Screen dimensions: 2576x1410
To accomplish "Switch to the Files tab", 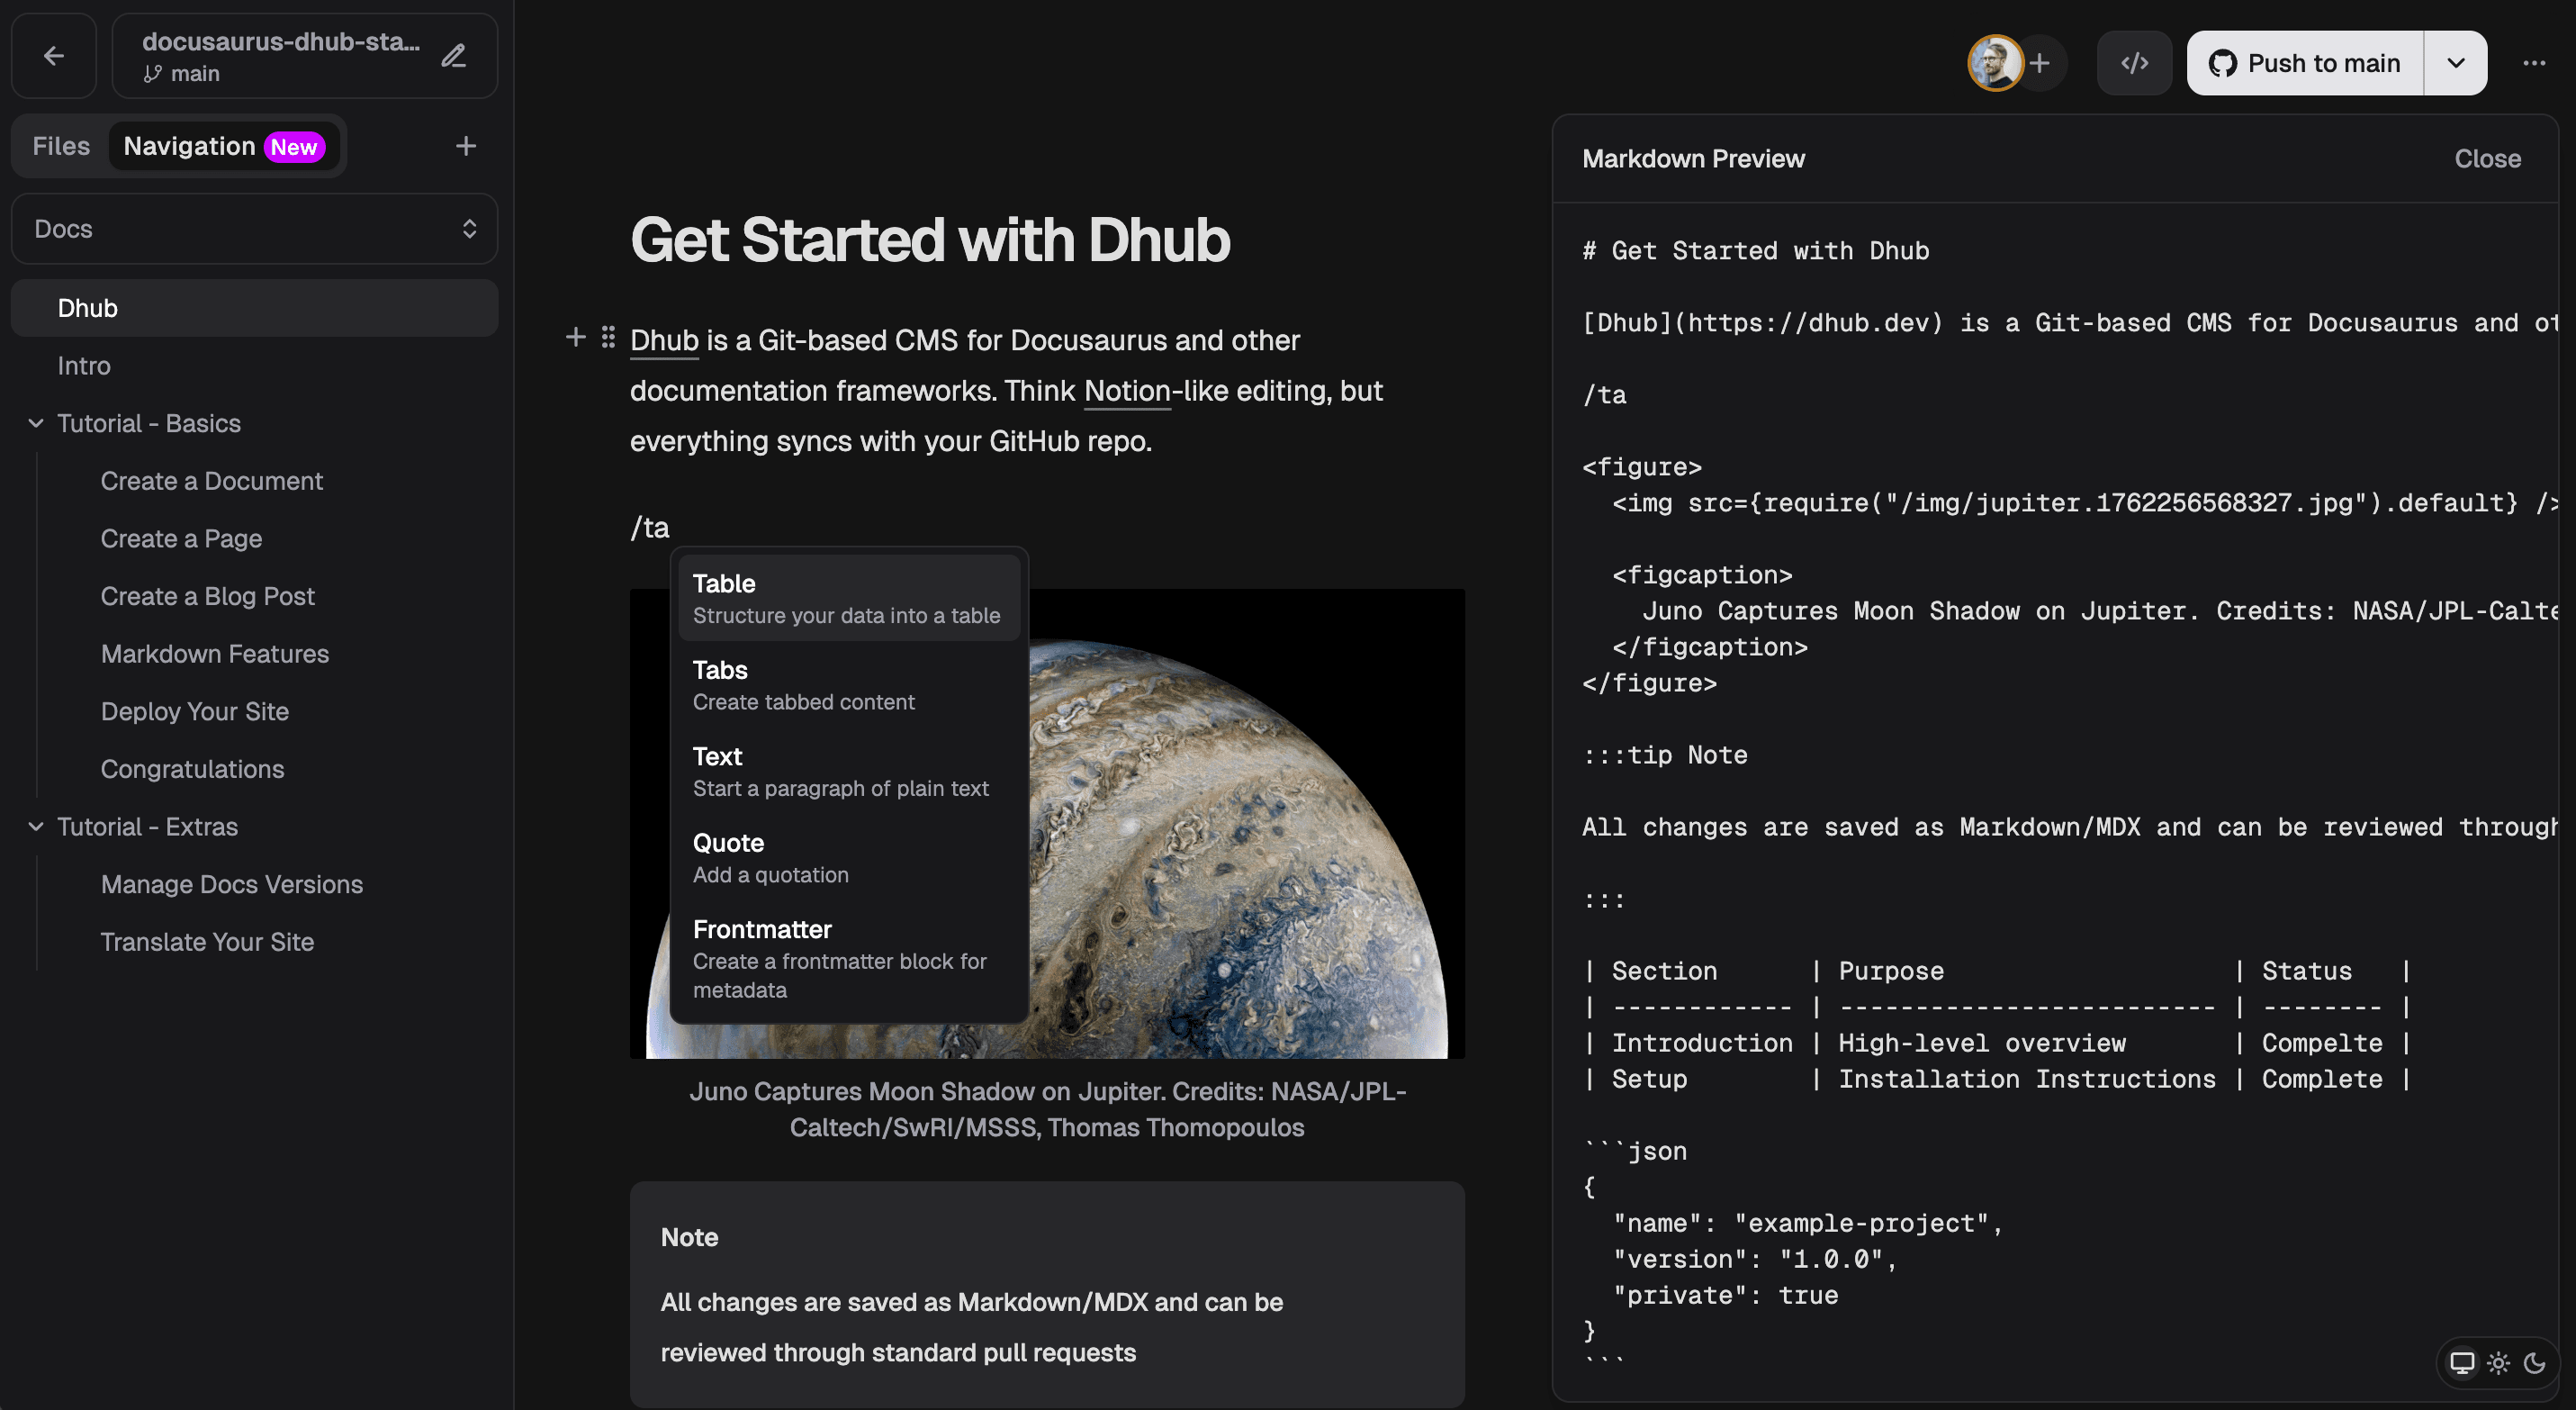I will [x=60, y=146].
